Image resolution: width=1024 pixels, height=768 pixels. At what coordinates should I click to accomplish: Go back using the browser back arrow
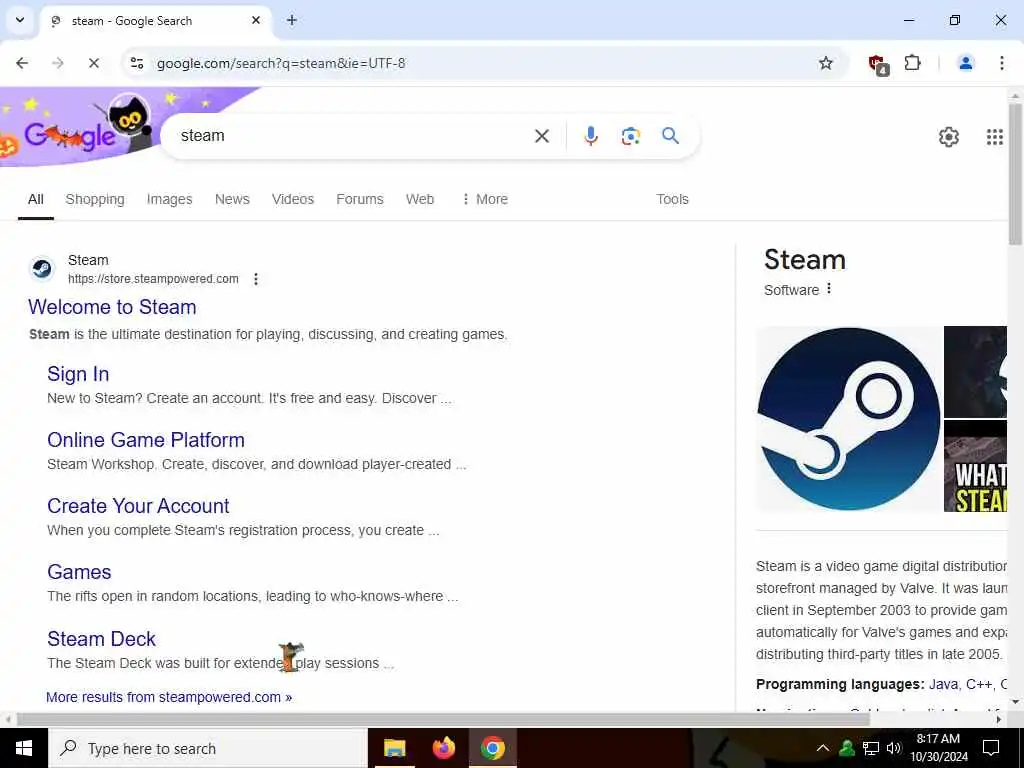point(22,63)
